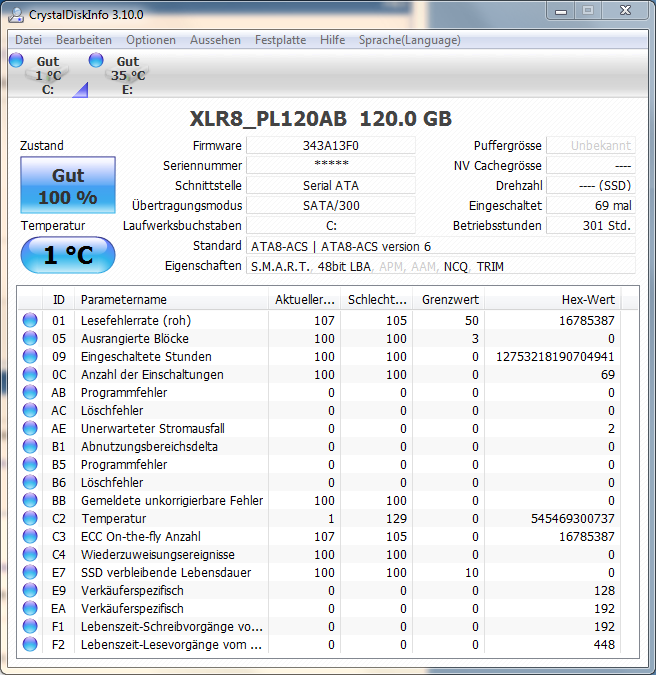Click the Betriebsstunden 301 Std. field
The height and width of the screenshot is (675, 656).
[x=591, y=225]
